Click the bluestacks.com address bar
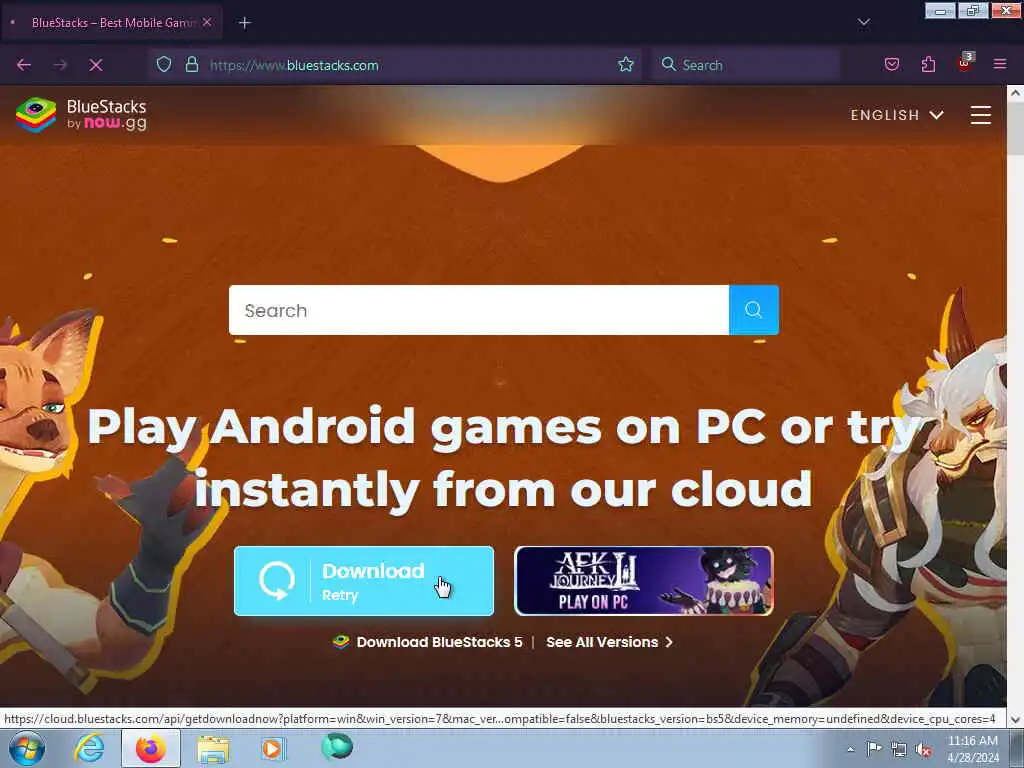The height and width of the screenshot is (768, 1024). (394, 65)
